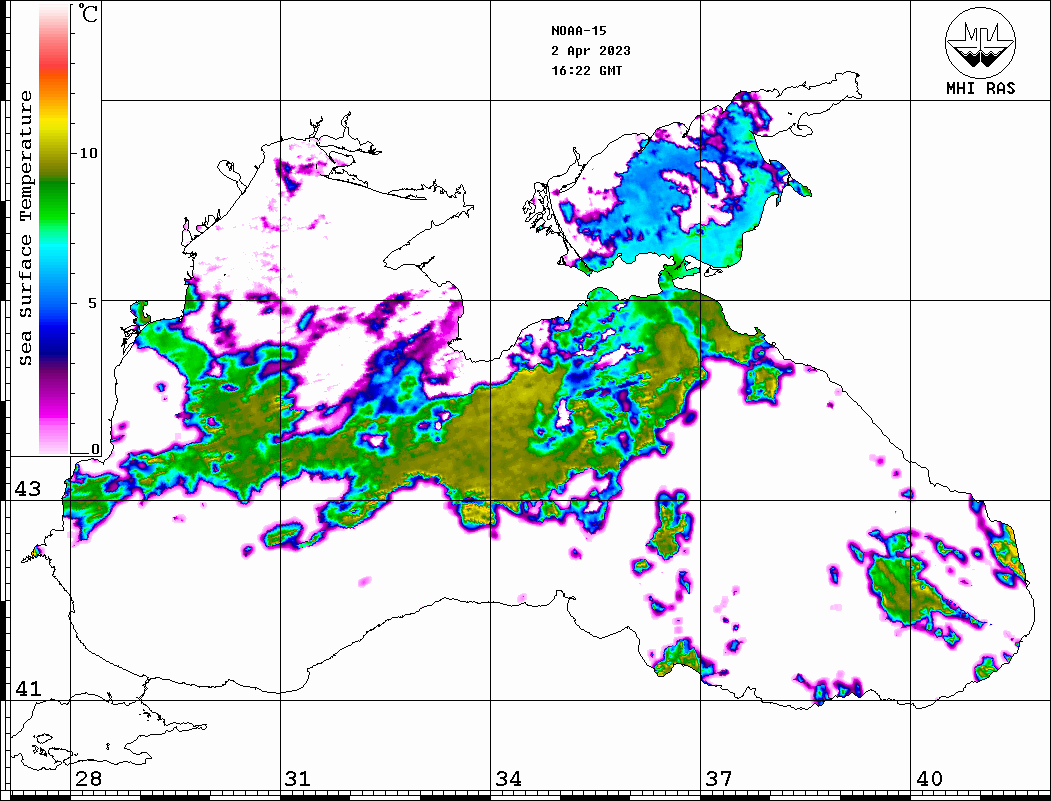Click longitude label '40'

929,779
